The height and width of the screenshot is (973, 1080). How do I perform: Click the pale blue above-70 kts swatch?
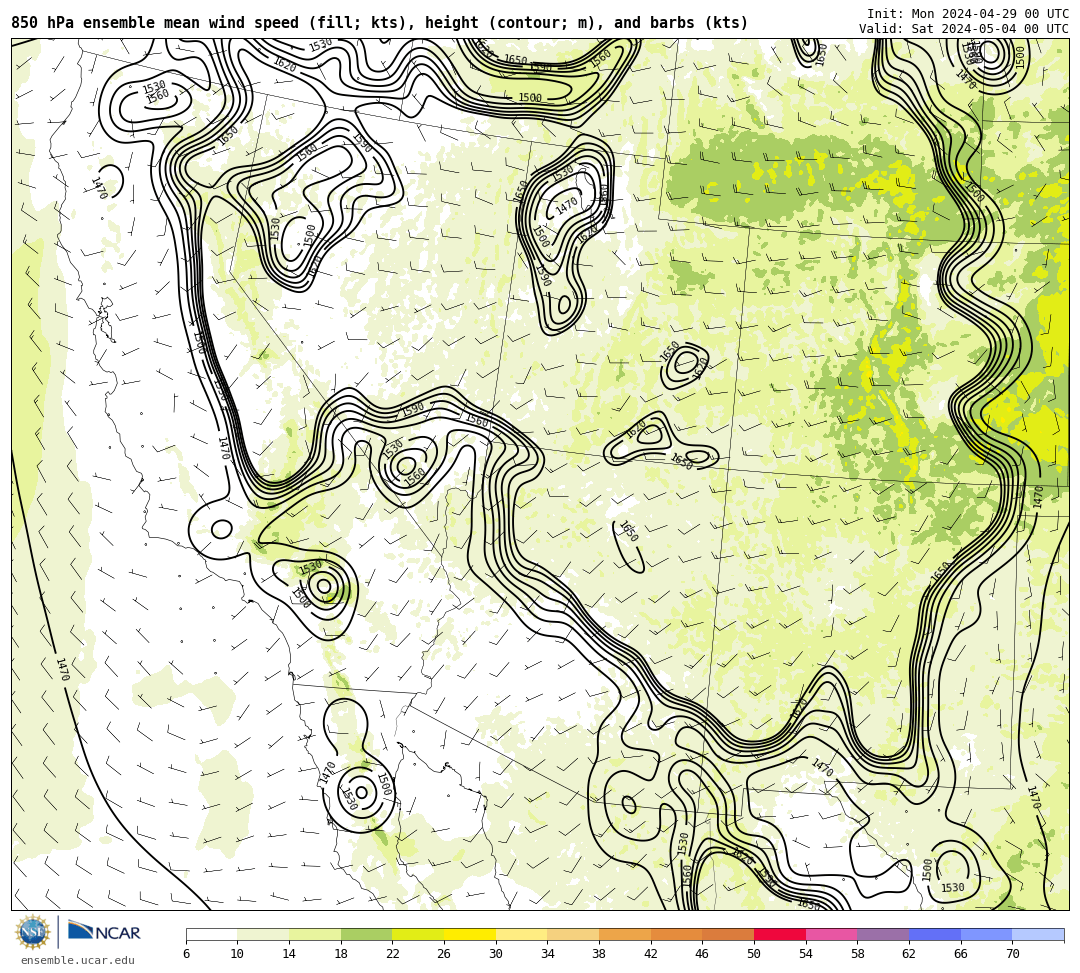[x=1038, y=934]
